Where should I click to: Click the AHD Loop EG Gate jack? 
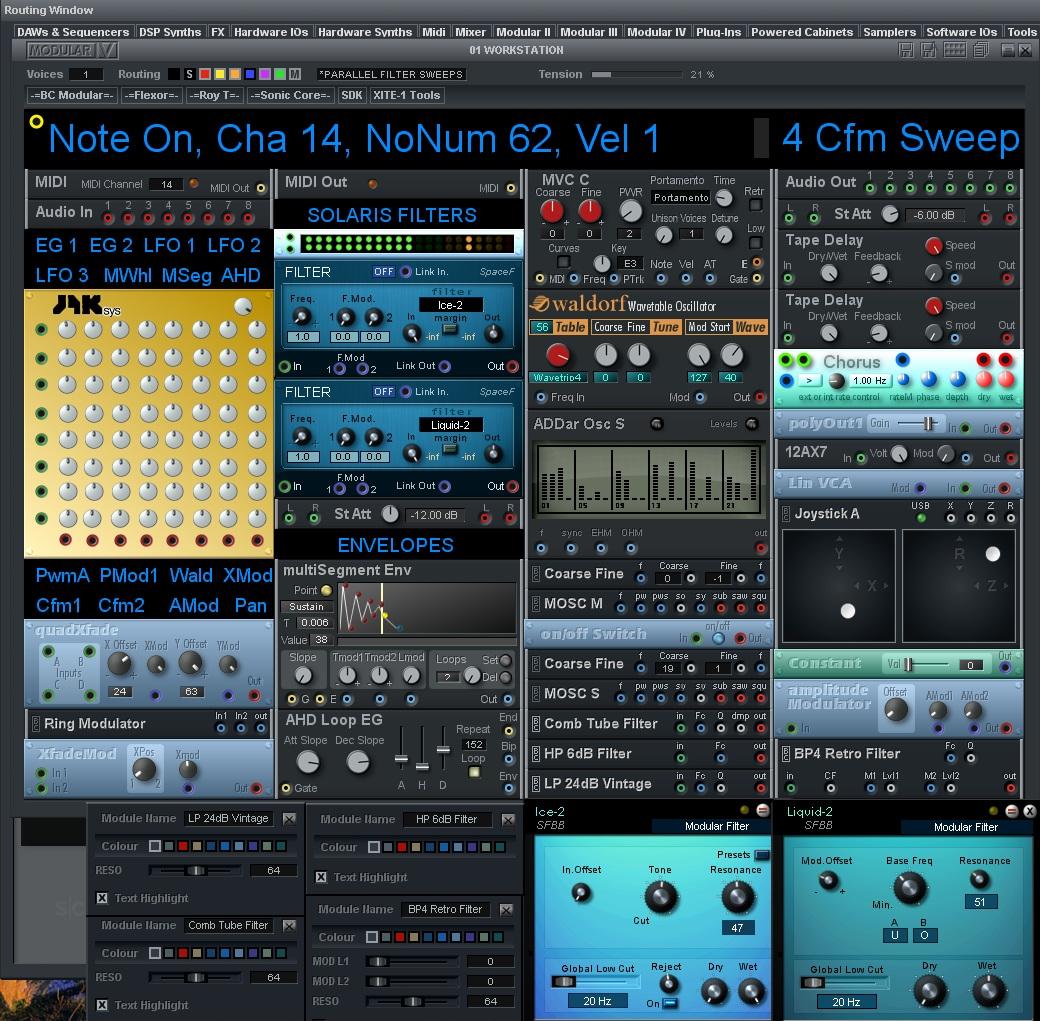click(287, 788)
